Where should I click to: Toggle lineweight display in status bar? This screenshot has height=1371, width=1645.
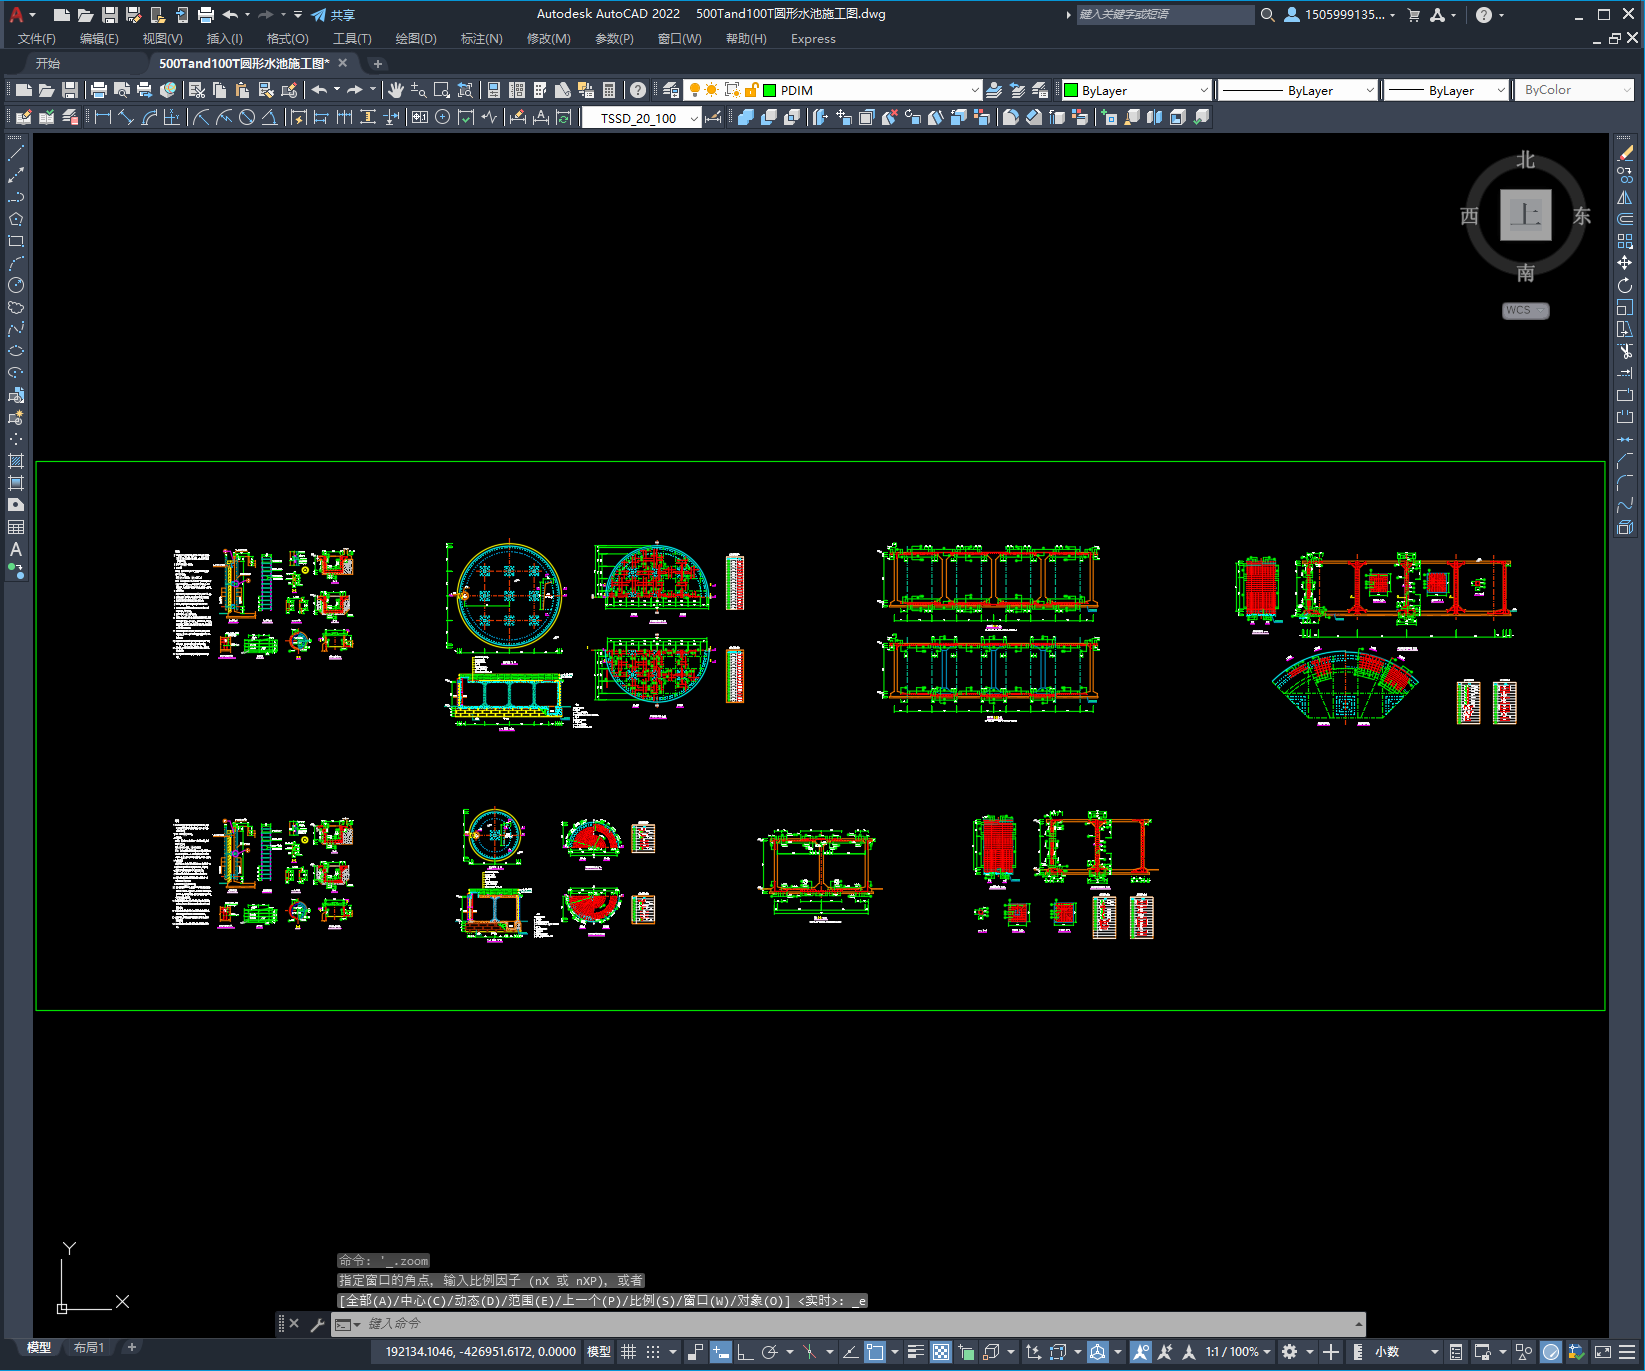pyautogui.click(x=916, y=1352)
